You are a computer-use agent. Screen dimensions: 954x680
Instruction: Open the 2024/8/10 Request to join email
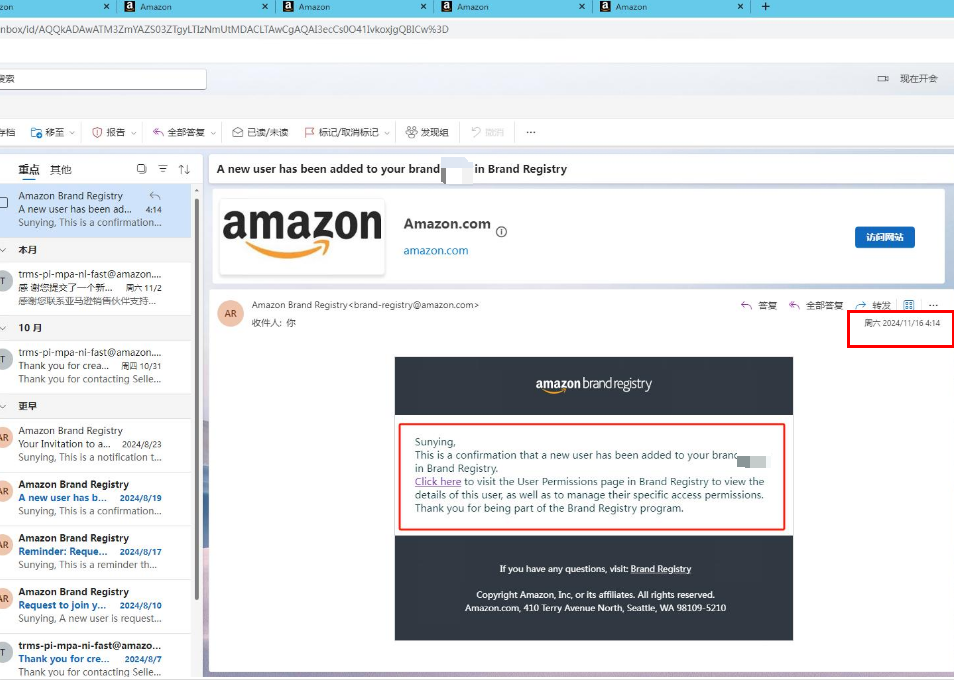(95, 605)
